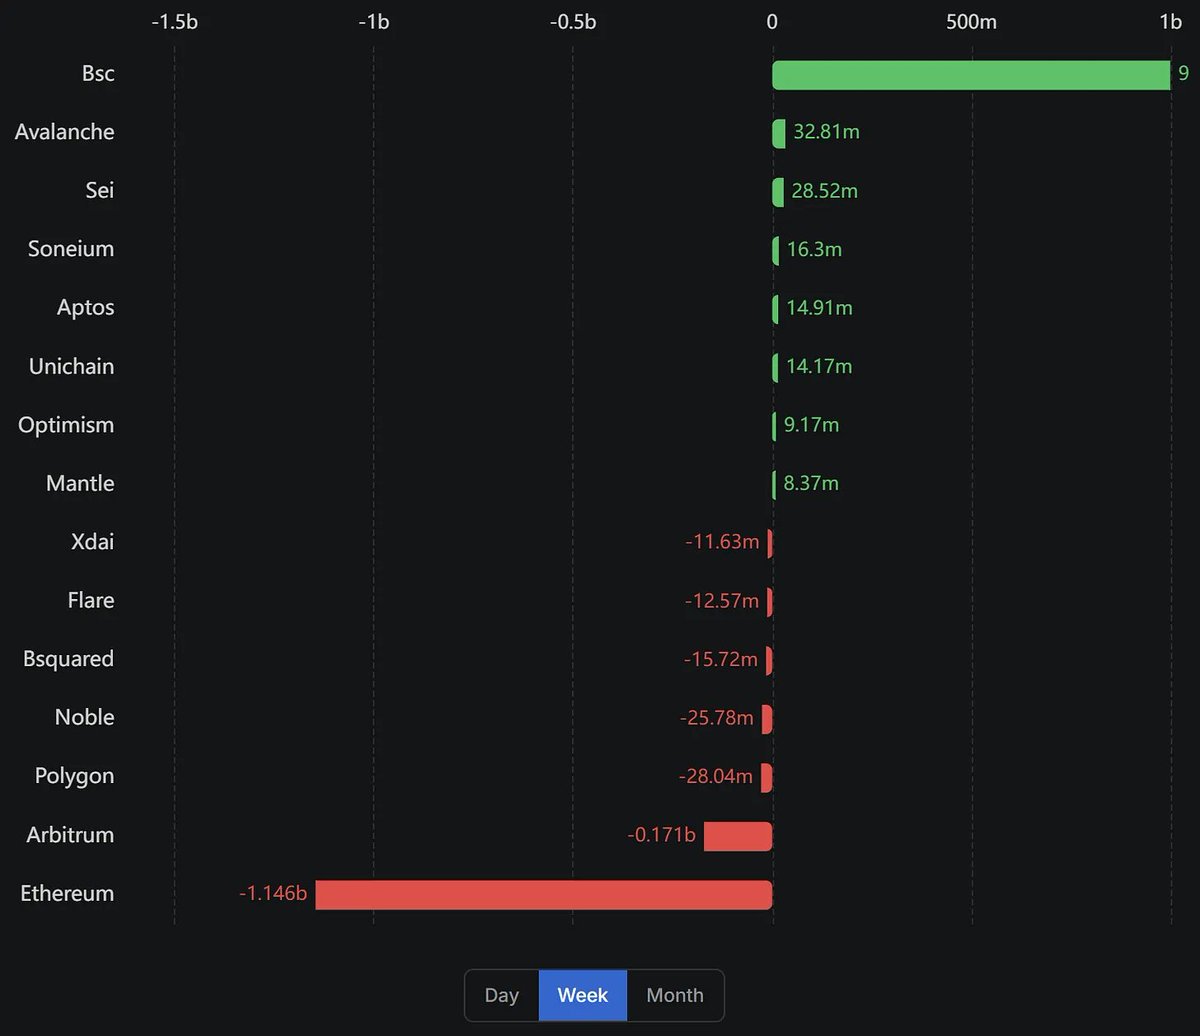
Task: Select the Week timeframe button
Action: (x=583, y=995)
